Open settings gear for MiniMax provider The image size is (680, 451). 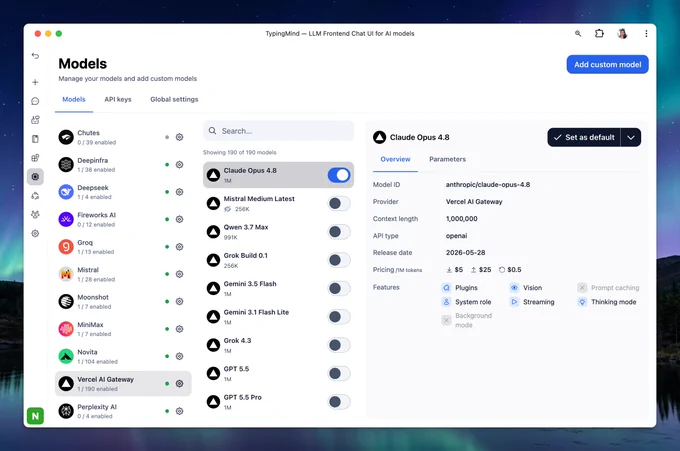(x=180, y=329)
